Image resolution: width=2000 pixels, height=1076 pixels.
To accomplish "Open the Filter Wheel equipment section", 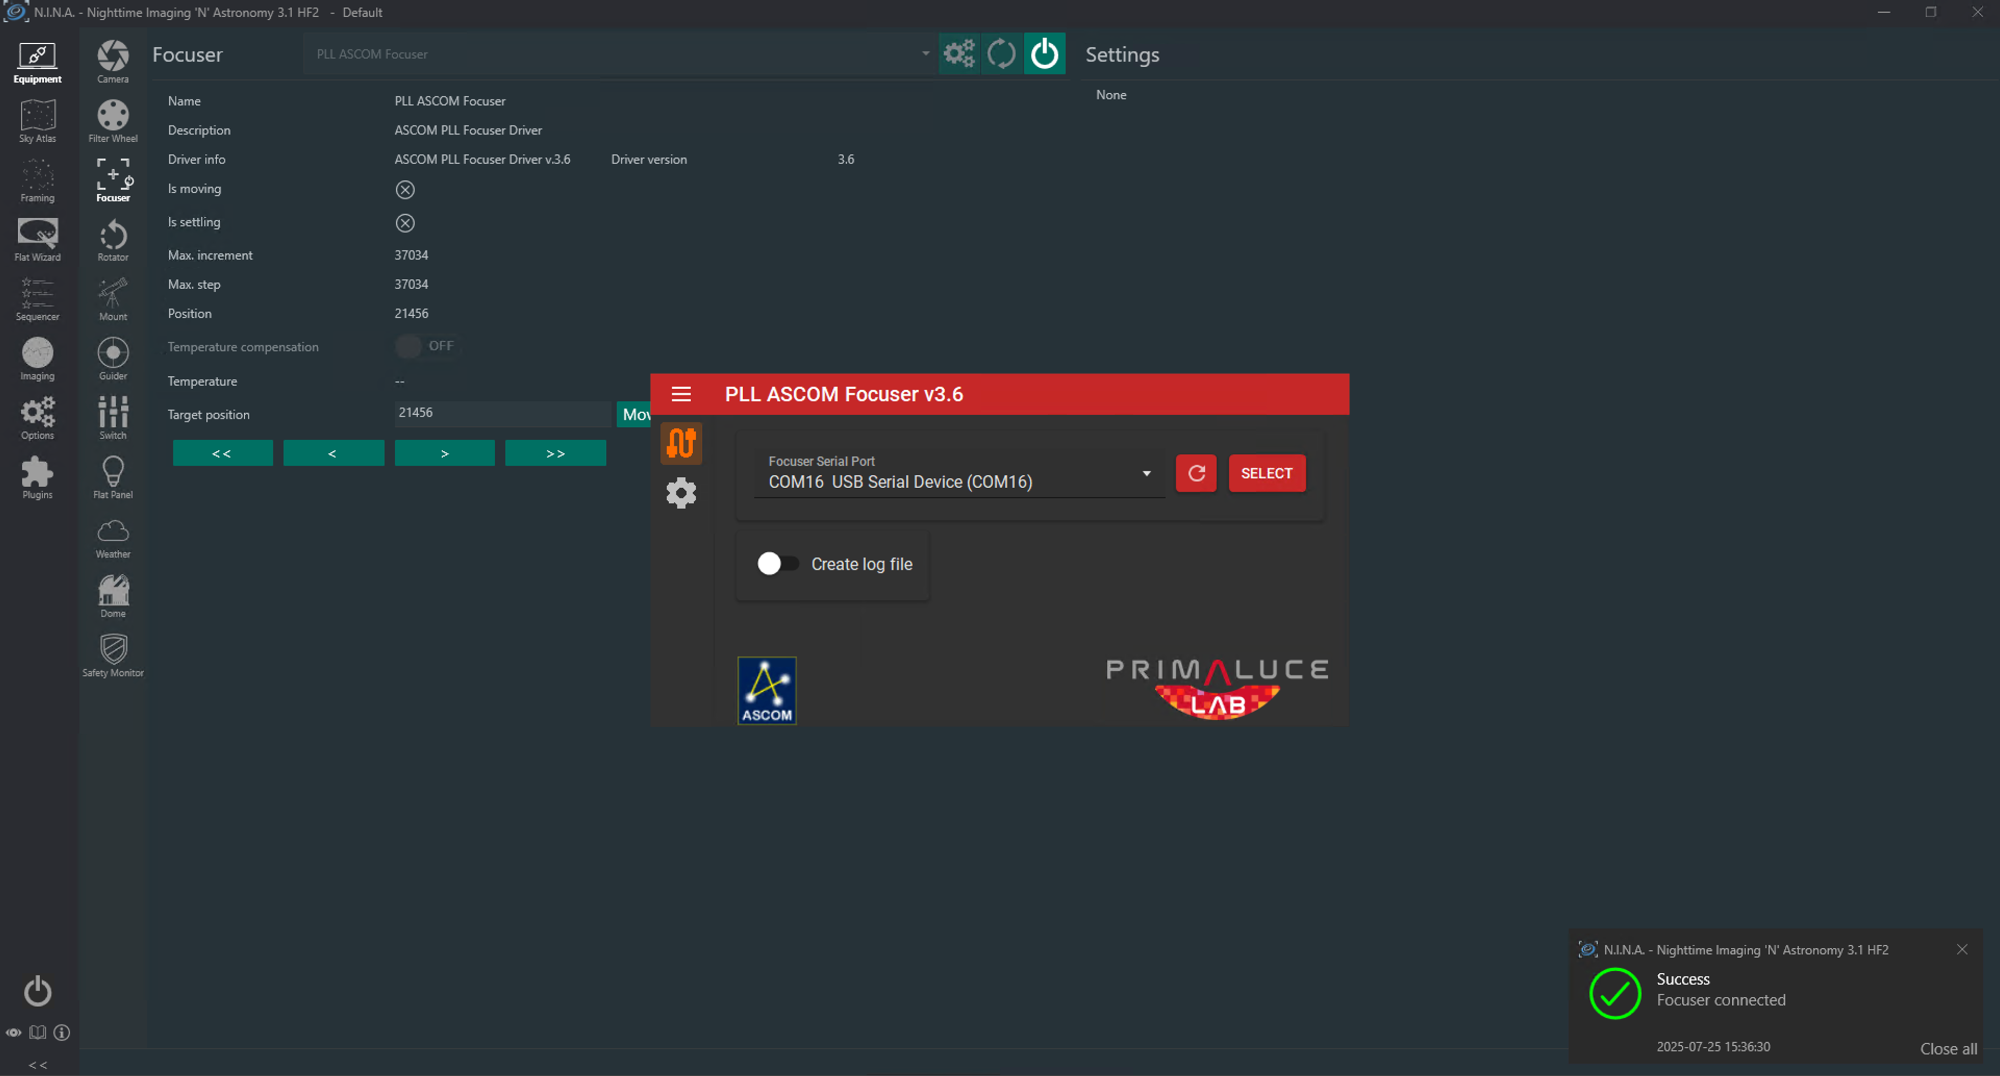I will [x=112, y=121].
